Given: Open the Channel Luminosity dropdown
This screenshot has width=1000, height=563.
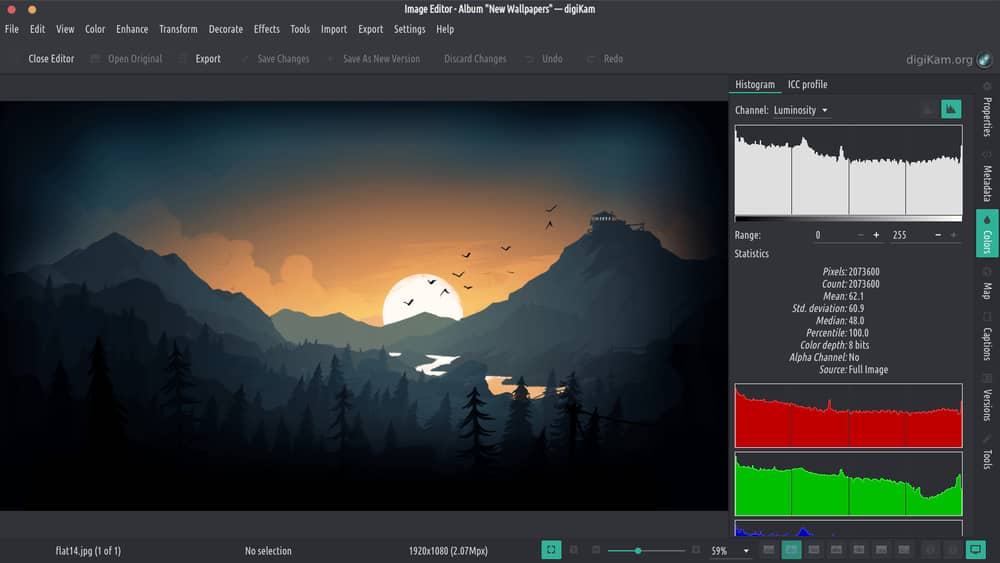Looking at the screenshot, I should click(800, 110).
